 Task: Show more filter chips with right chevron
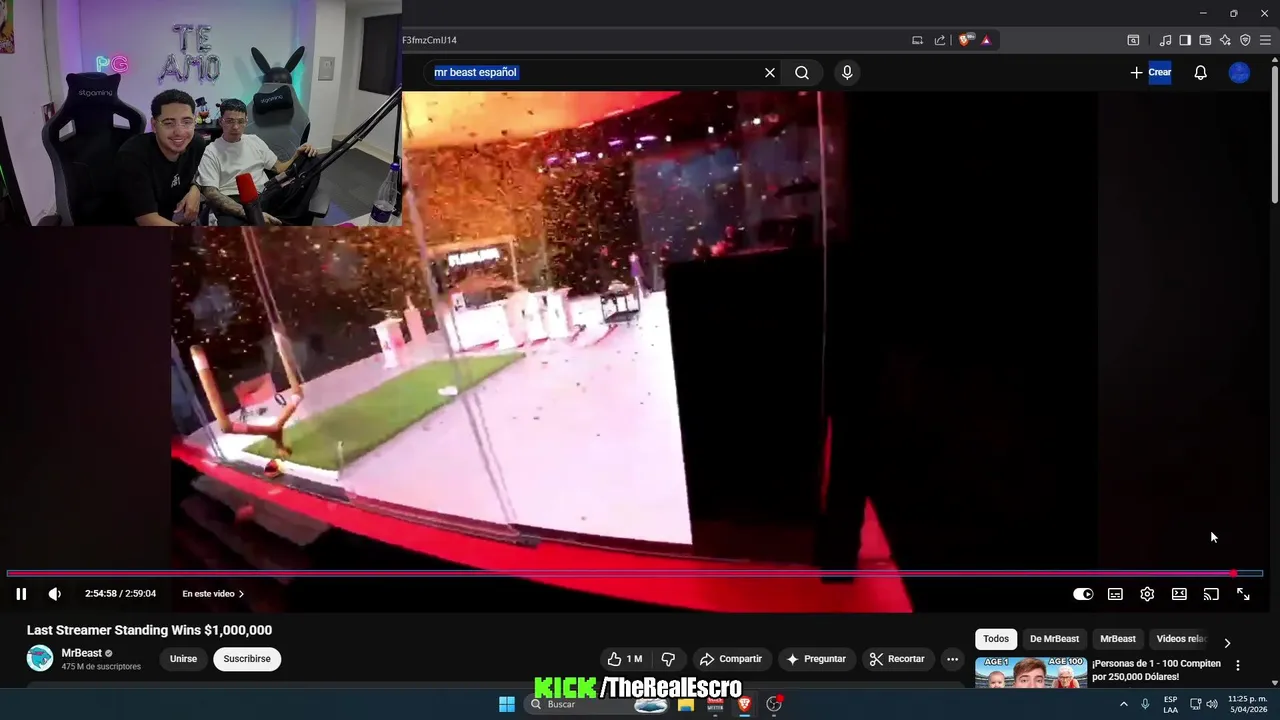1227,643
